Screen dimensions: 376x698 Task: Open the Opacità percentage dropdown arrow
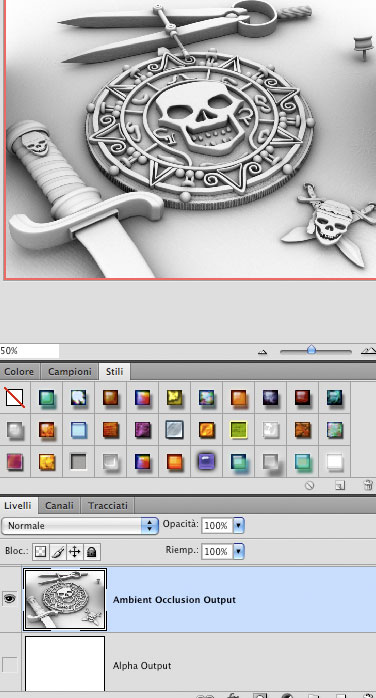click(x=239, y=526)
